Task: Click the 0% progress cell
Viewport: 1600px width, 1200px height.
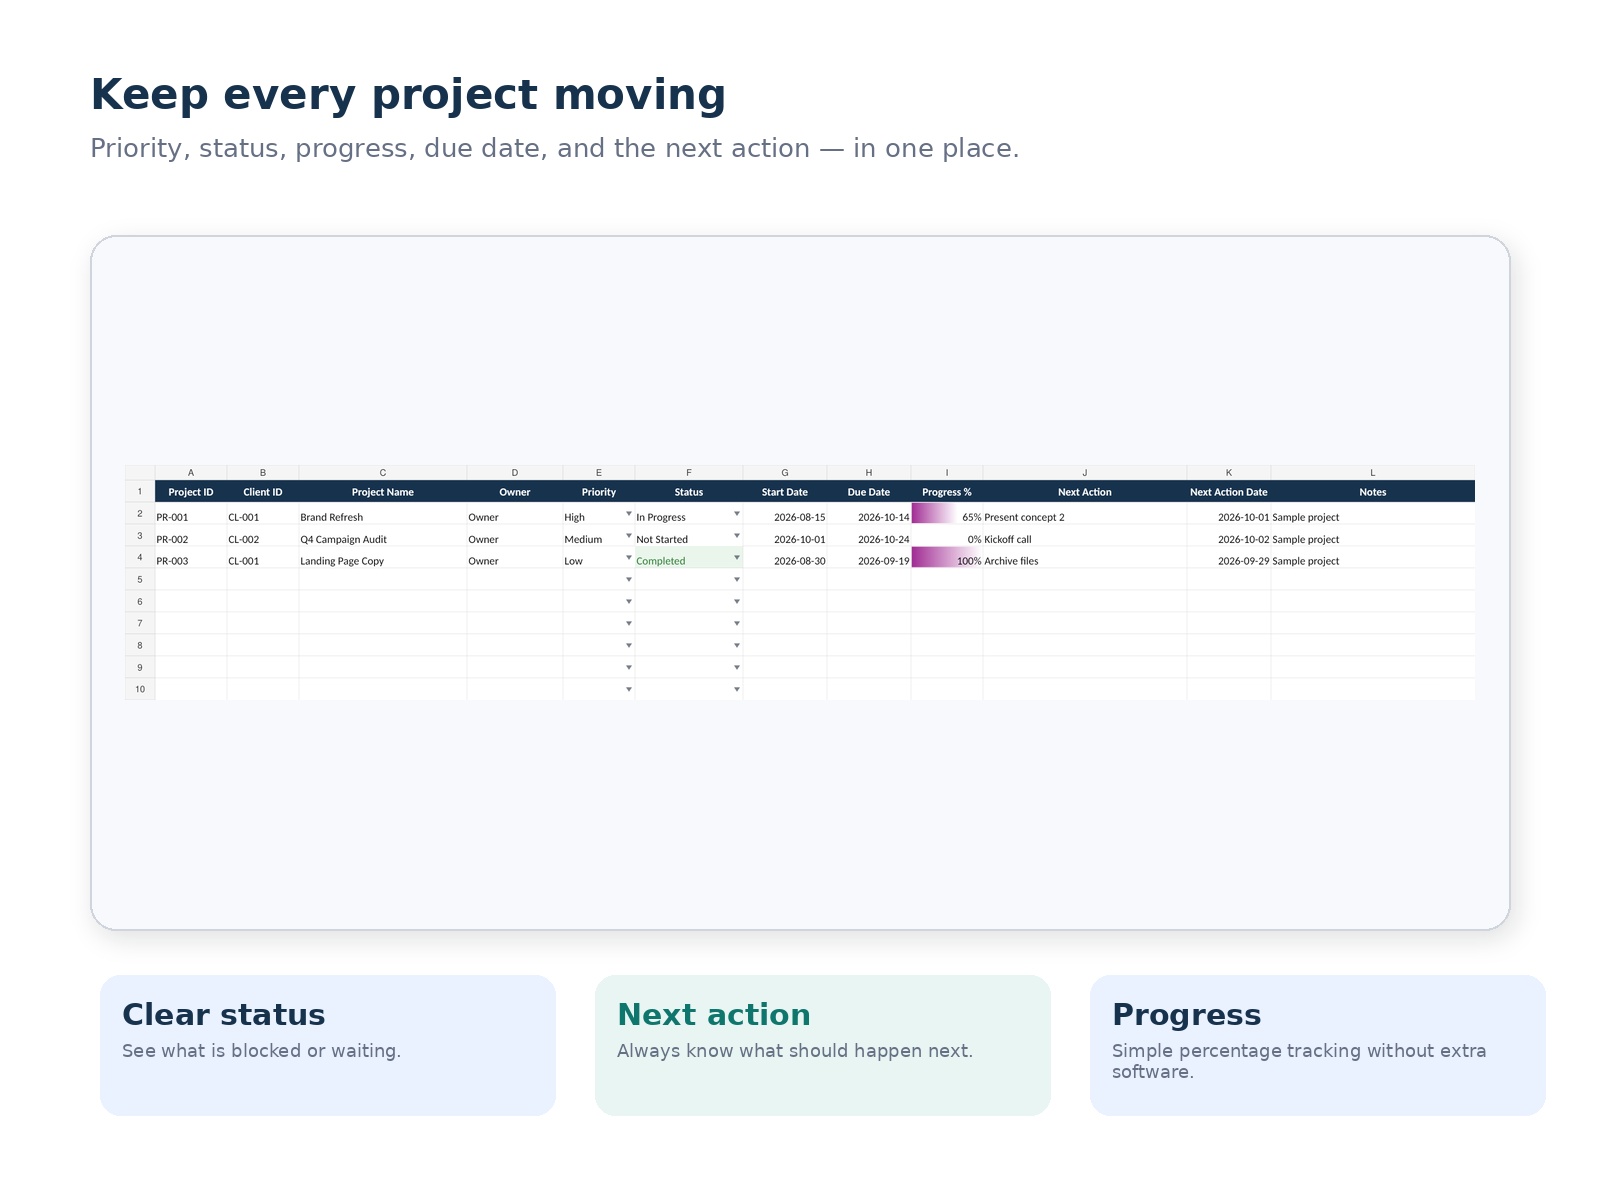Action: (947, 536)
